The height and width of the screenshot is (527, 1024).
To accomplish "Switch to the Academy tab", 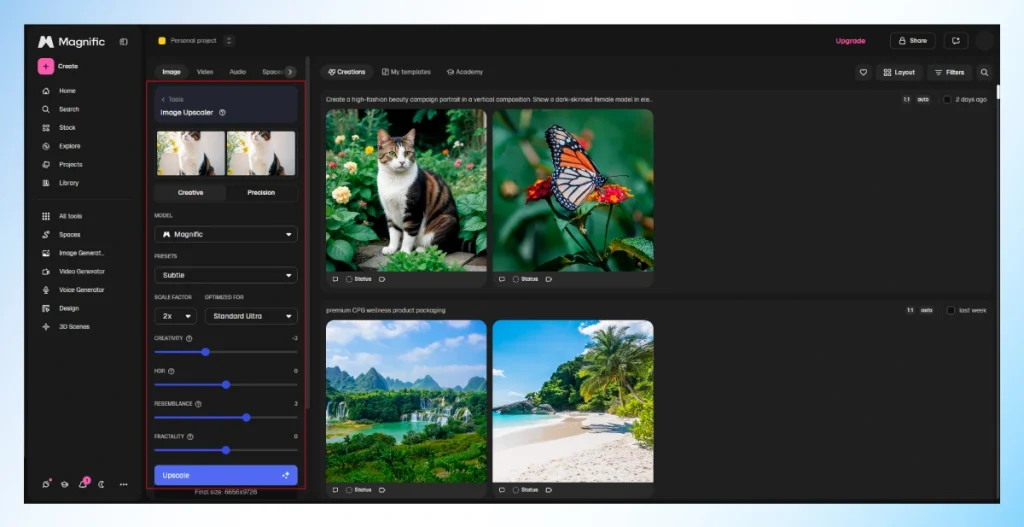I will (x=465, y=72).
